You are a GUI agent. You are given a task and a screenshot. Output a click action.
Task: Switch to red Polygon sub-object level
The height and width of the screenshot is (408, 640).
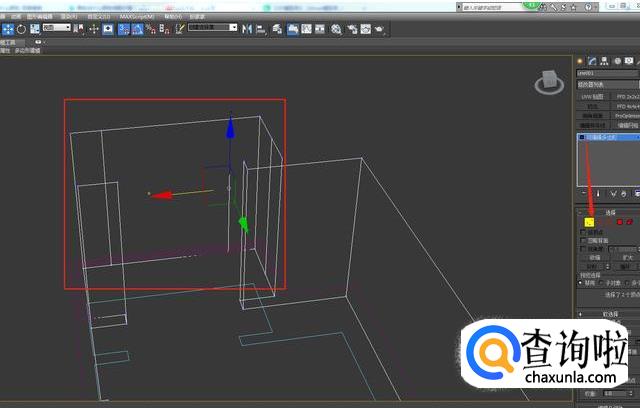point(620,221)
